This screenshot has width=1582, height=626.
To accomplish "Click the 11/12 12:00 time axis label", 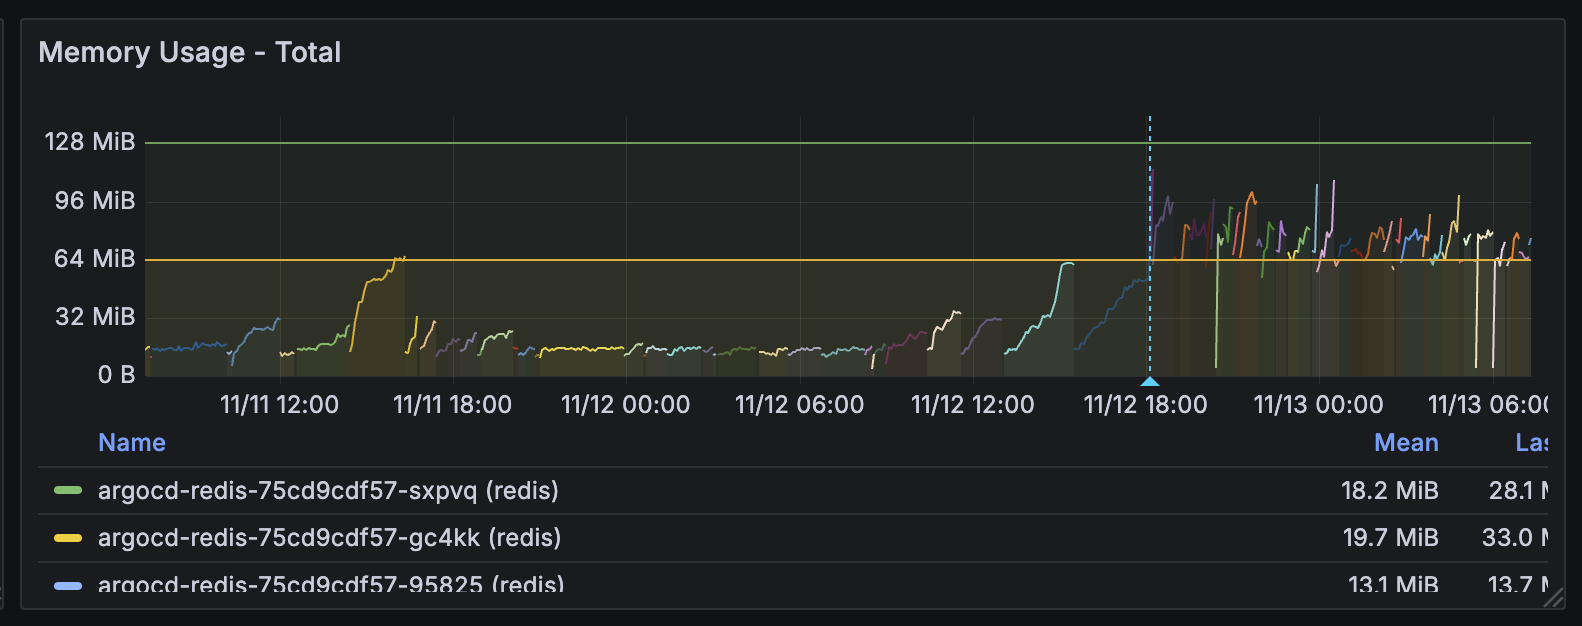I will [x=972, y=404].
